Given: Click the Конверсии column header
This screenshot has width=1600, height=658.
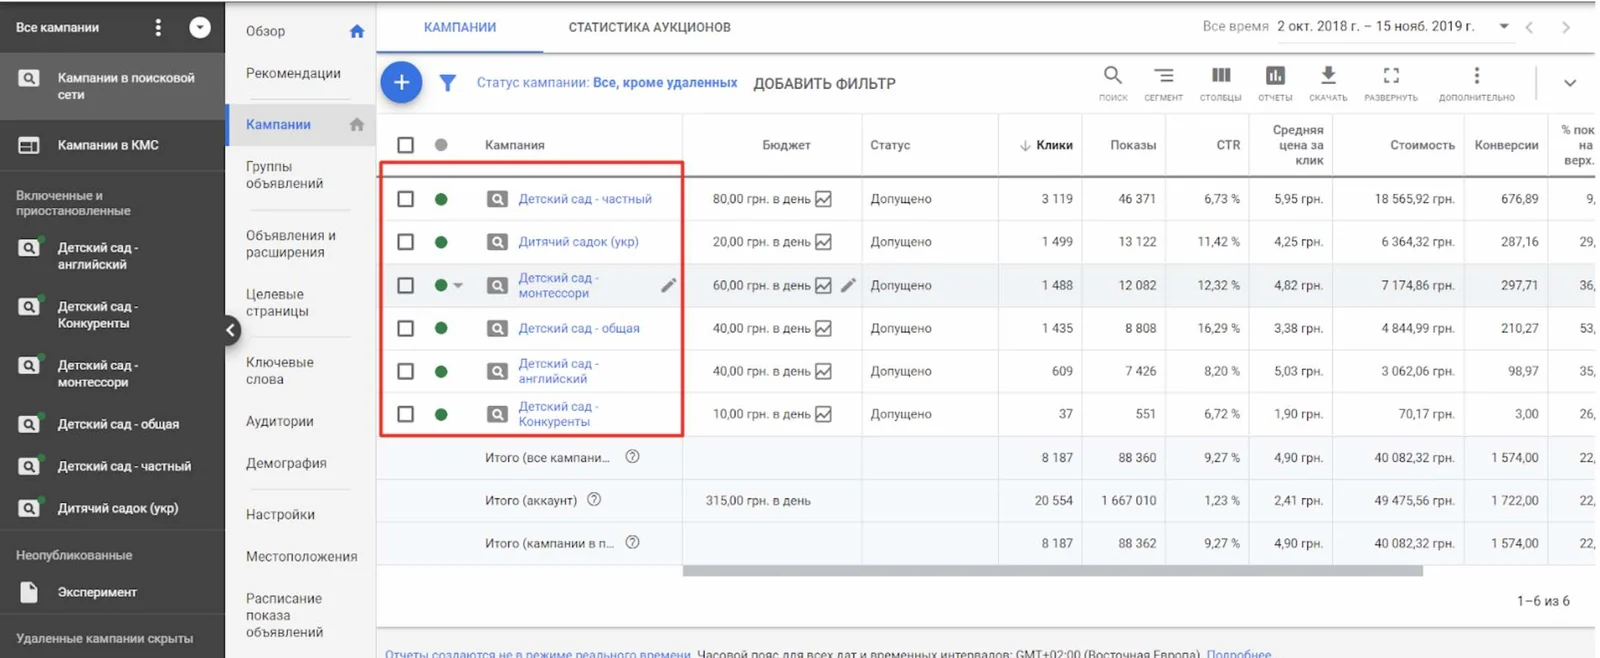Looking at the screenshot, I should [x=1506, y=145].
